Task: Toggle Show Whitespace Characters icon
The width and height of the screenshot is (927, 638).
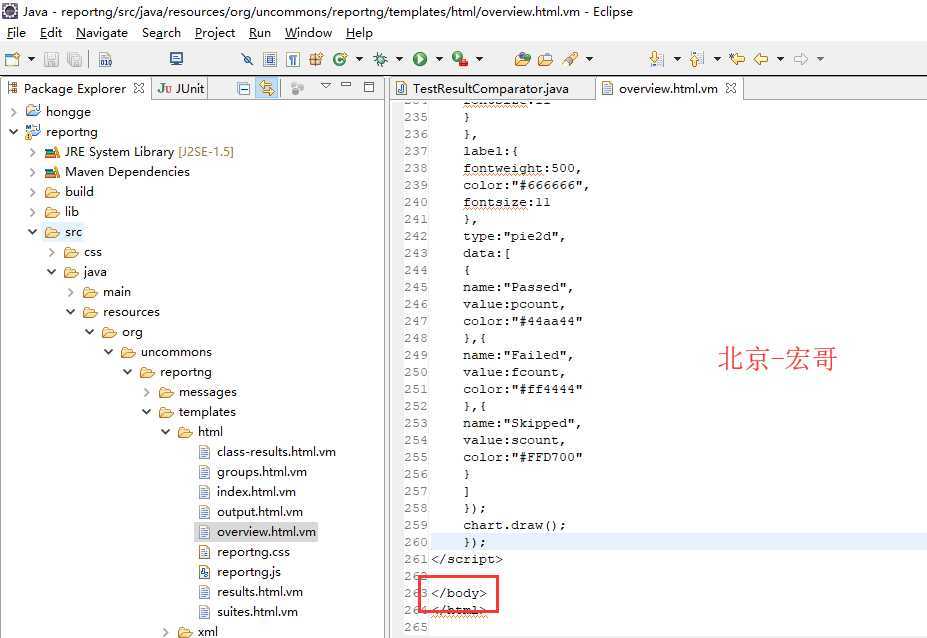Action: coord(293,59)
